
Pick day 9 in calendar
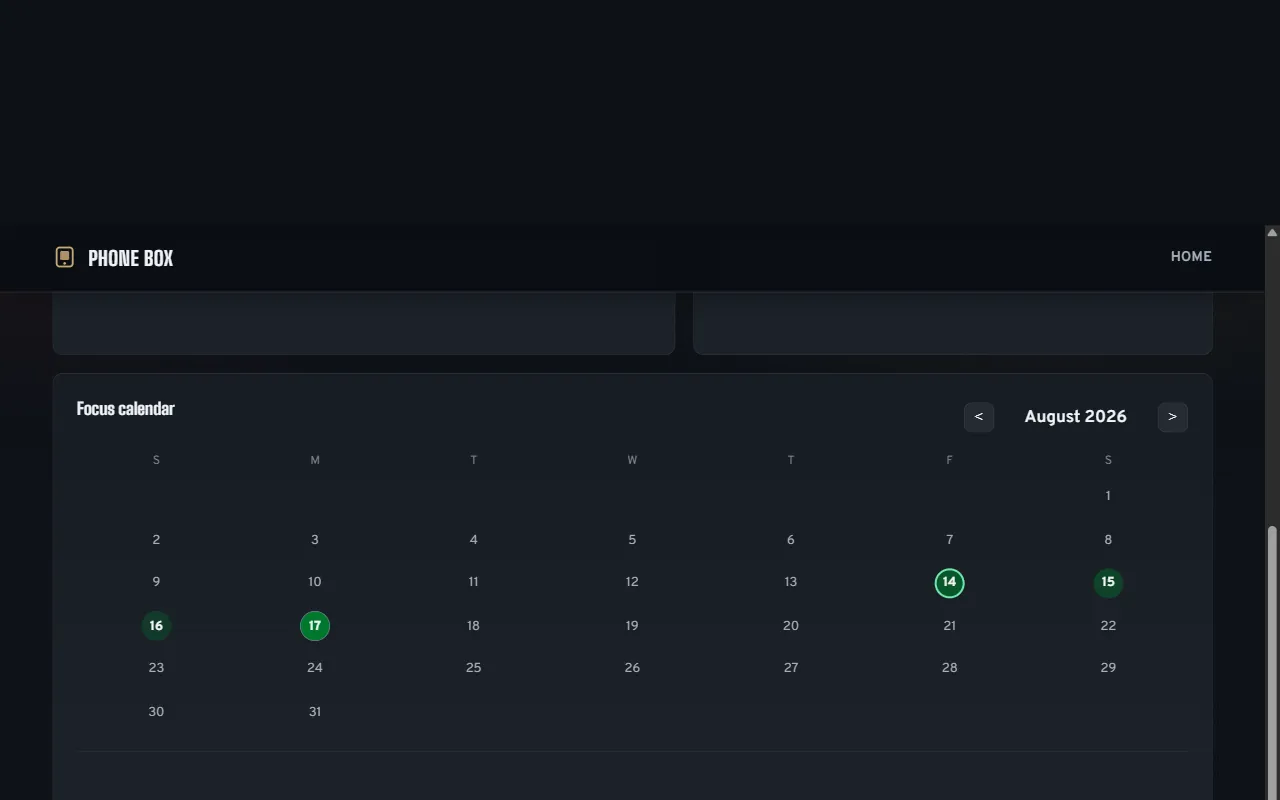coord(156,582)
